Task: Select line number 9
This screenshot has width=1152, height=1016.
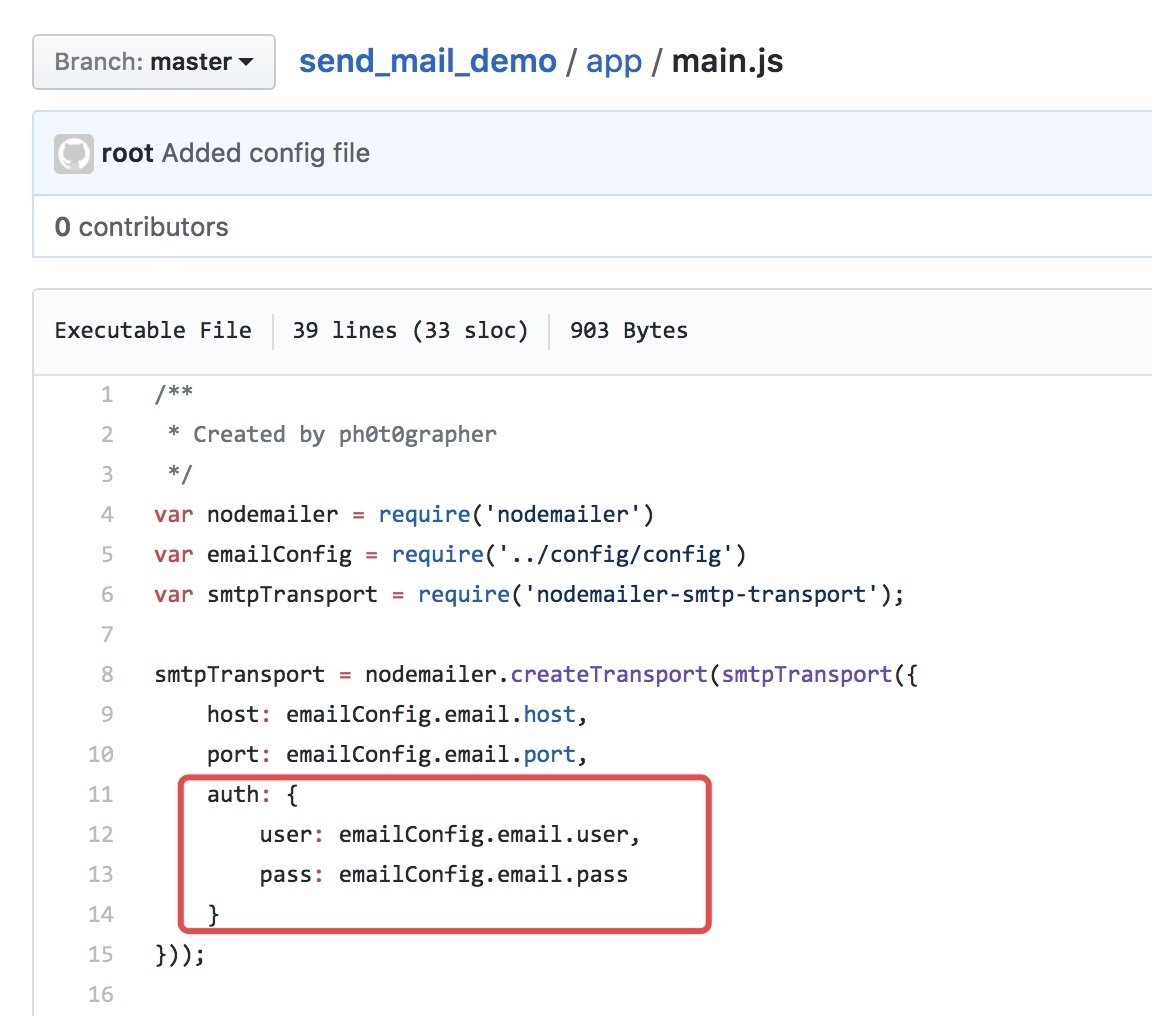Action: coord(107,714)
